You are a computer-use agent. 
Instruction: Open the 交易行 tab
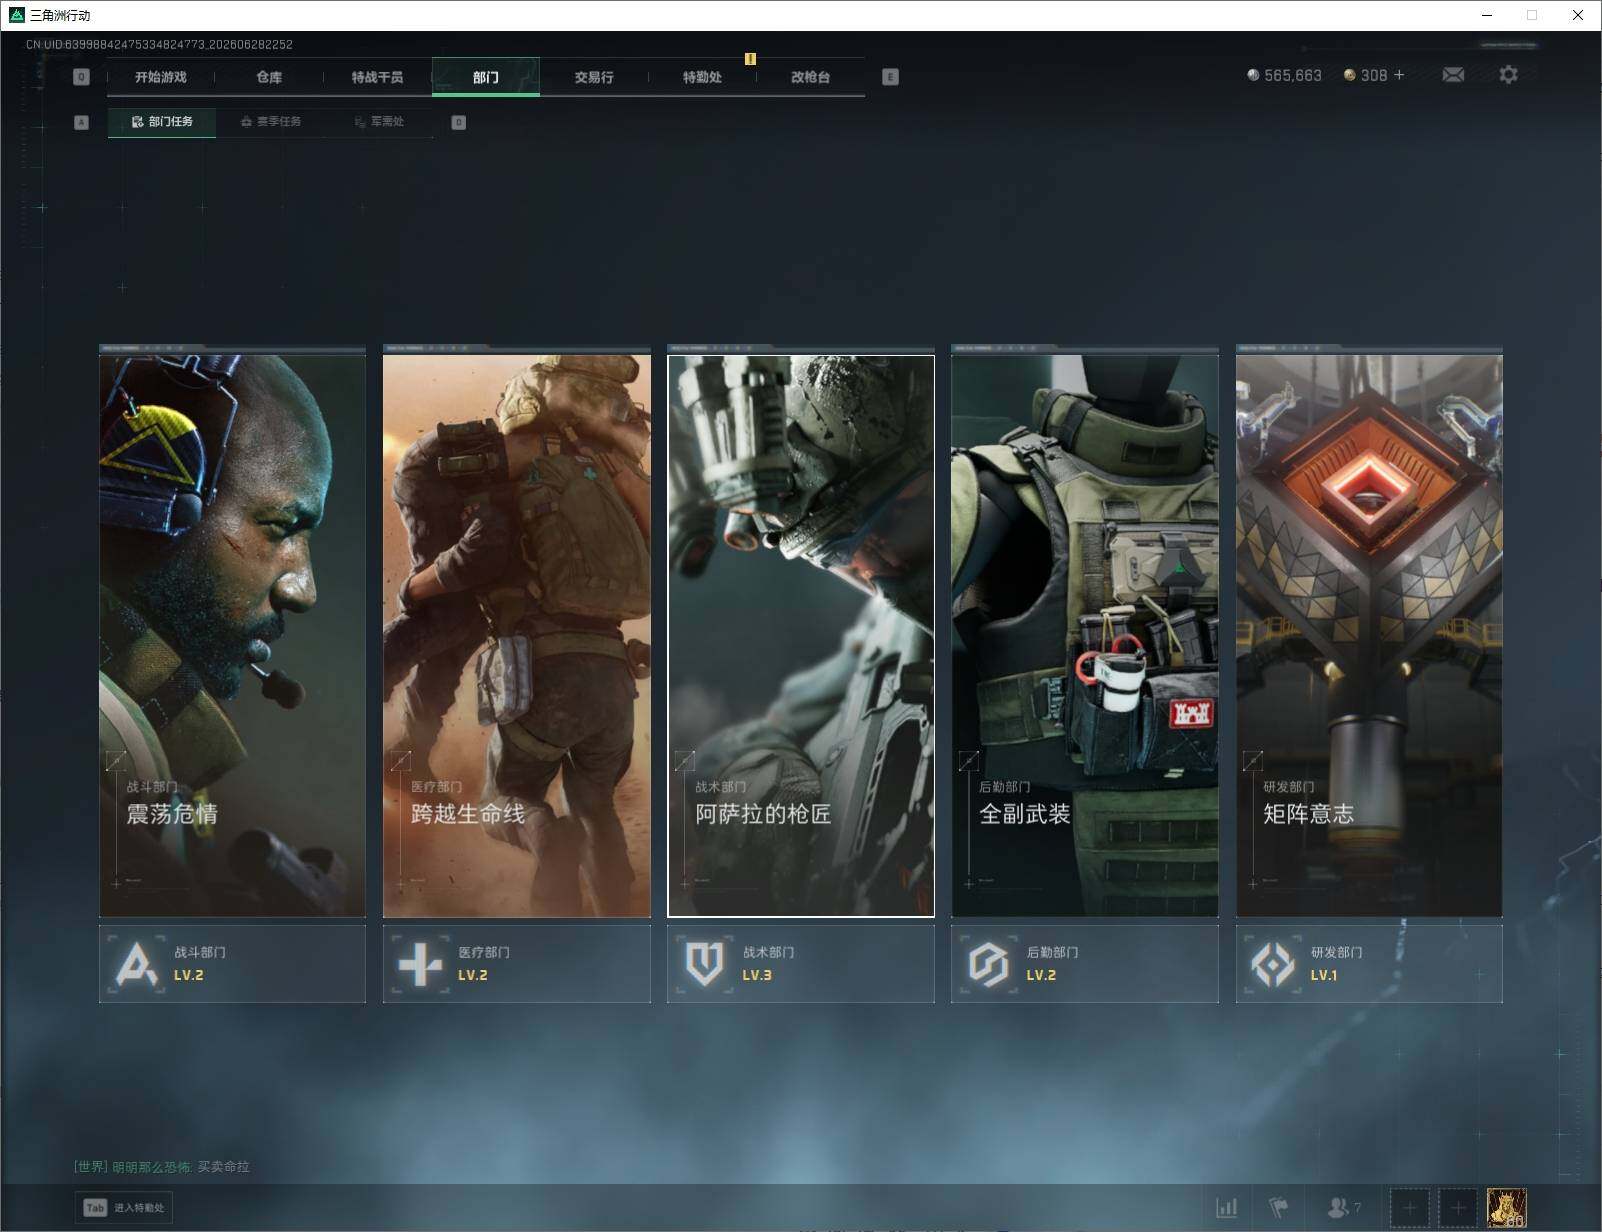point(594,77)
